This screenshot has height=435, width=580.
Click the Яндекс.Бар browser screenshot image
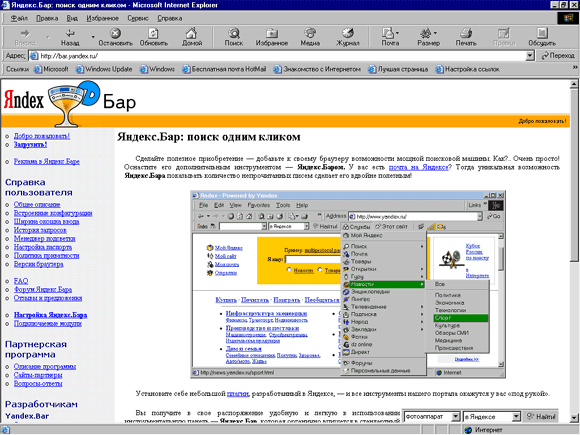click(348, 284)
